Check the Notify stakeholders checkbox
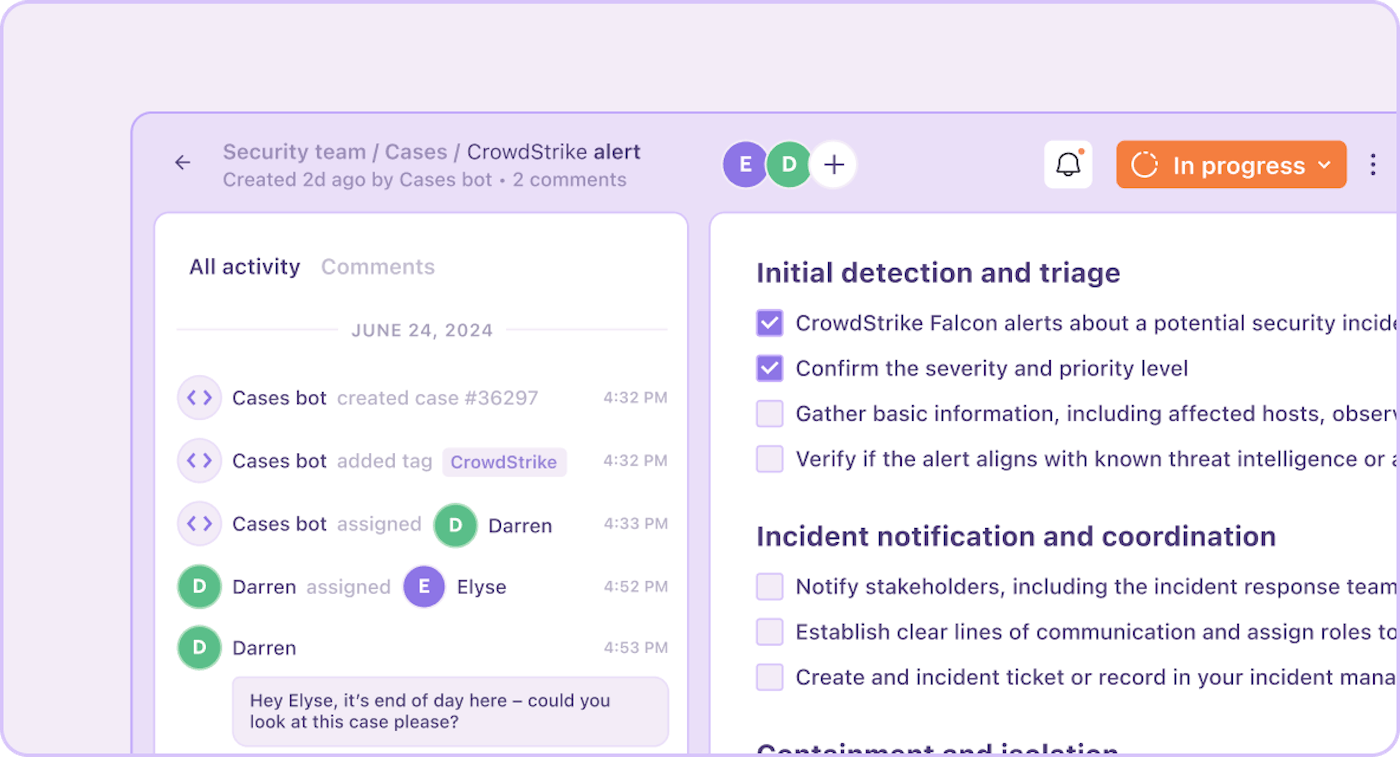Image resolution: width=1400 pixels, height=757 pixels. tap(769, 587)
